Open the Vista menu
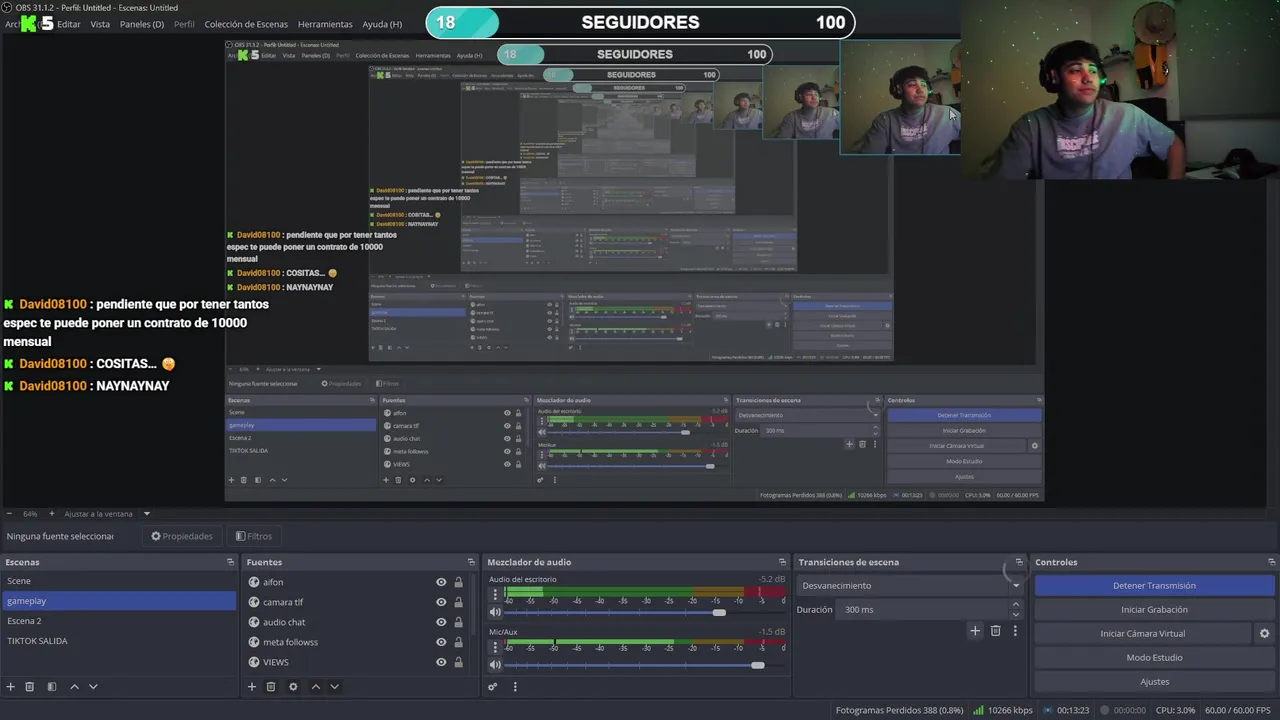This screenshot has height=720, width=1280. pos(100,24)
